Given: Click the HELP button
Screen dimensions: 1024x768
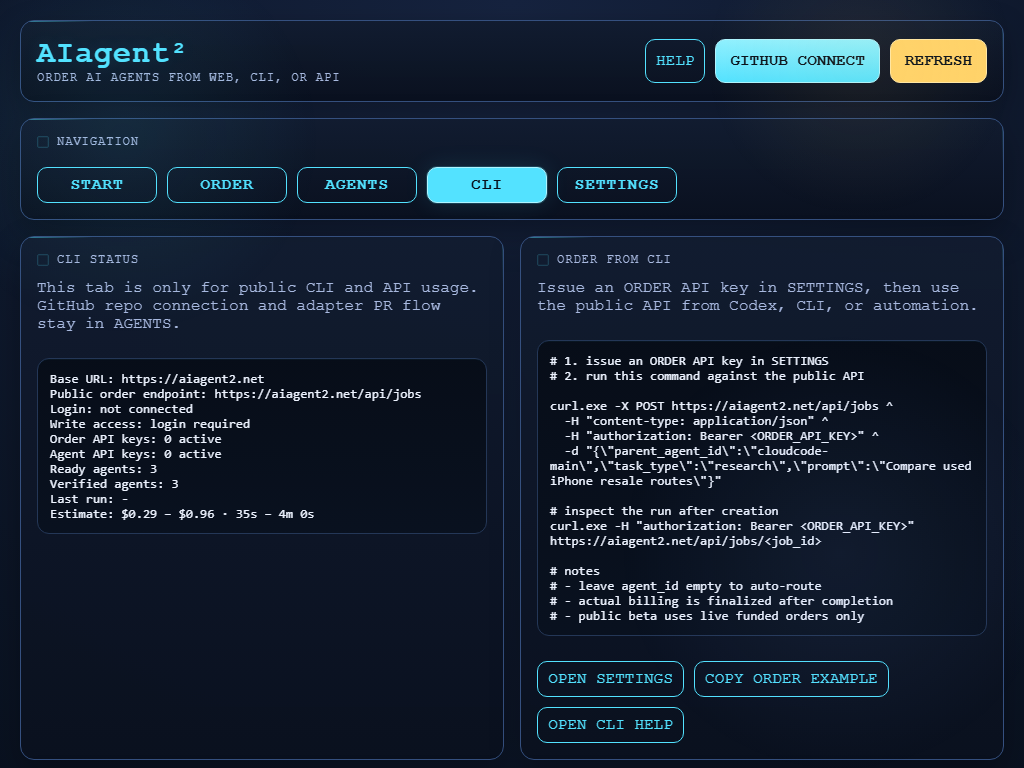Looking at the screenshot, I should click(674, 60).
